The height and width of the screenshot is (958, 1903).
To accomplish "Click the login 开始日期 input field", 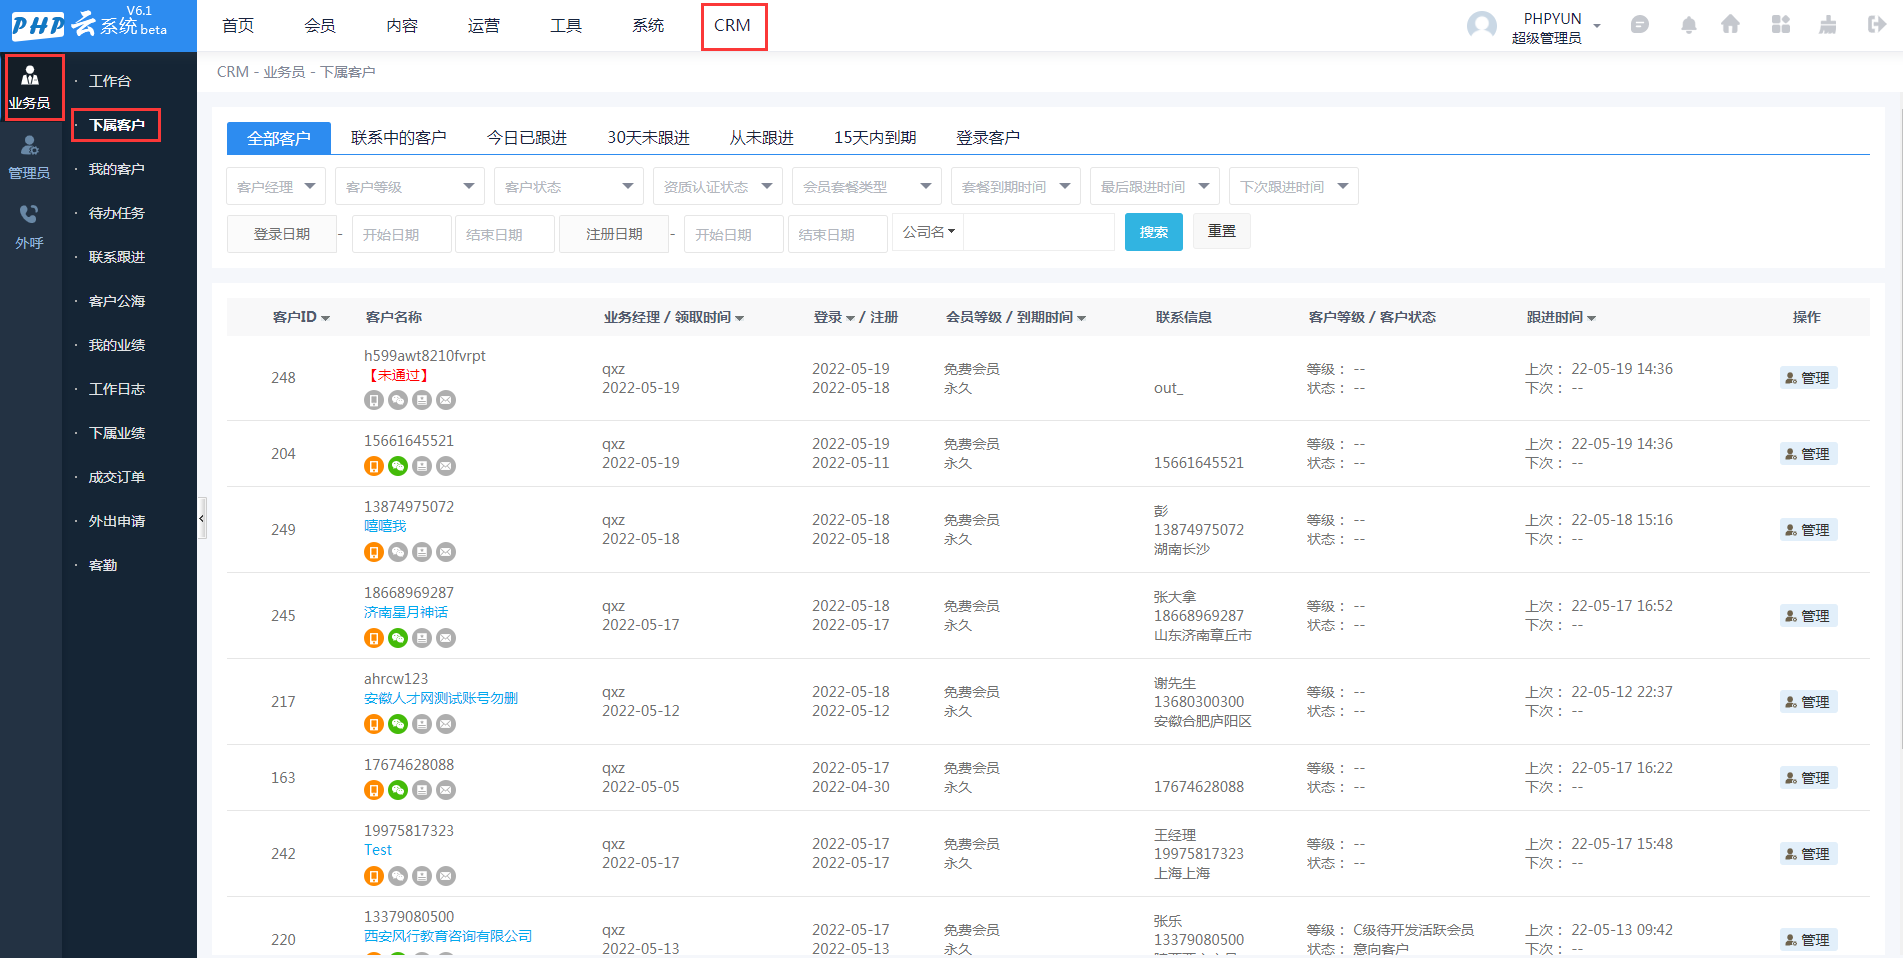I will click(402, 234).
